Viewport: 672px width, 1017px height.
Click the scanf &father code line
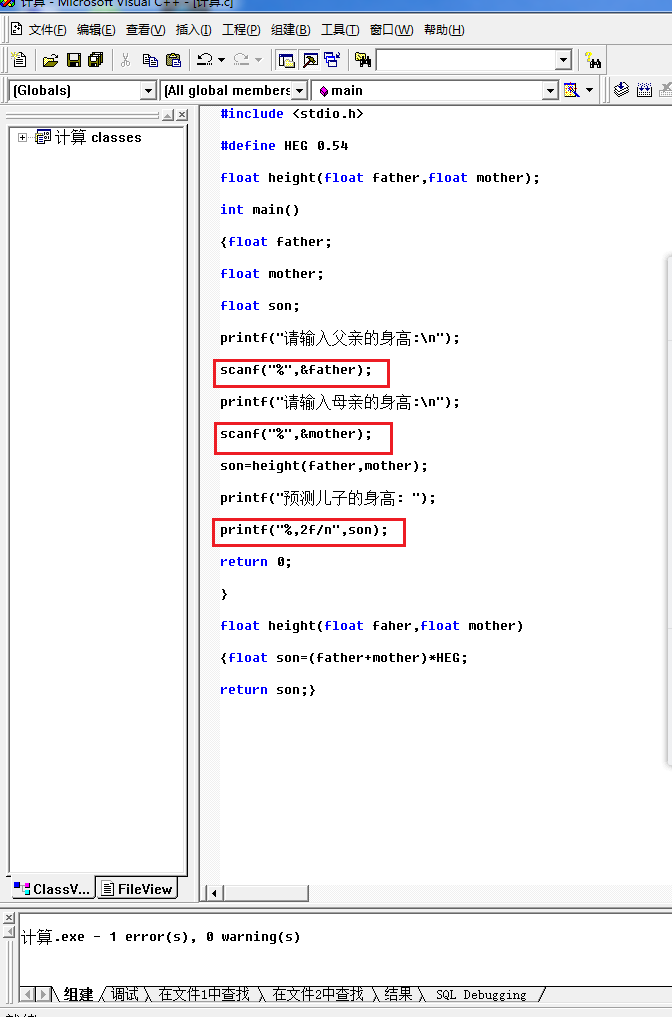296,370
